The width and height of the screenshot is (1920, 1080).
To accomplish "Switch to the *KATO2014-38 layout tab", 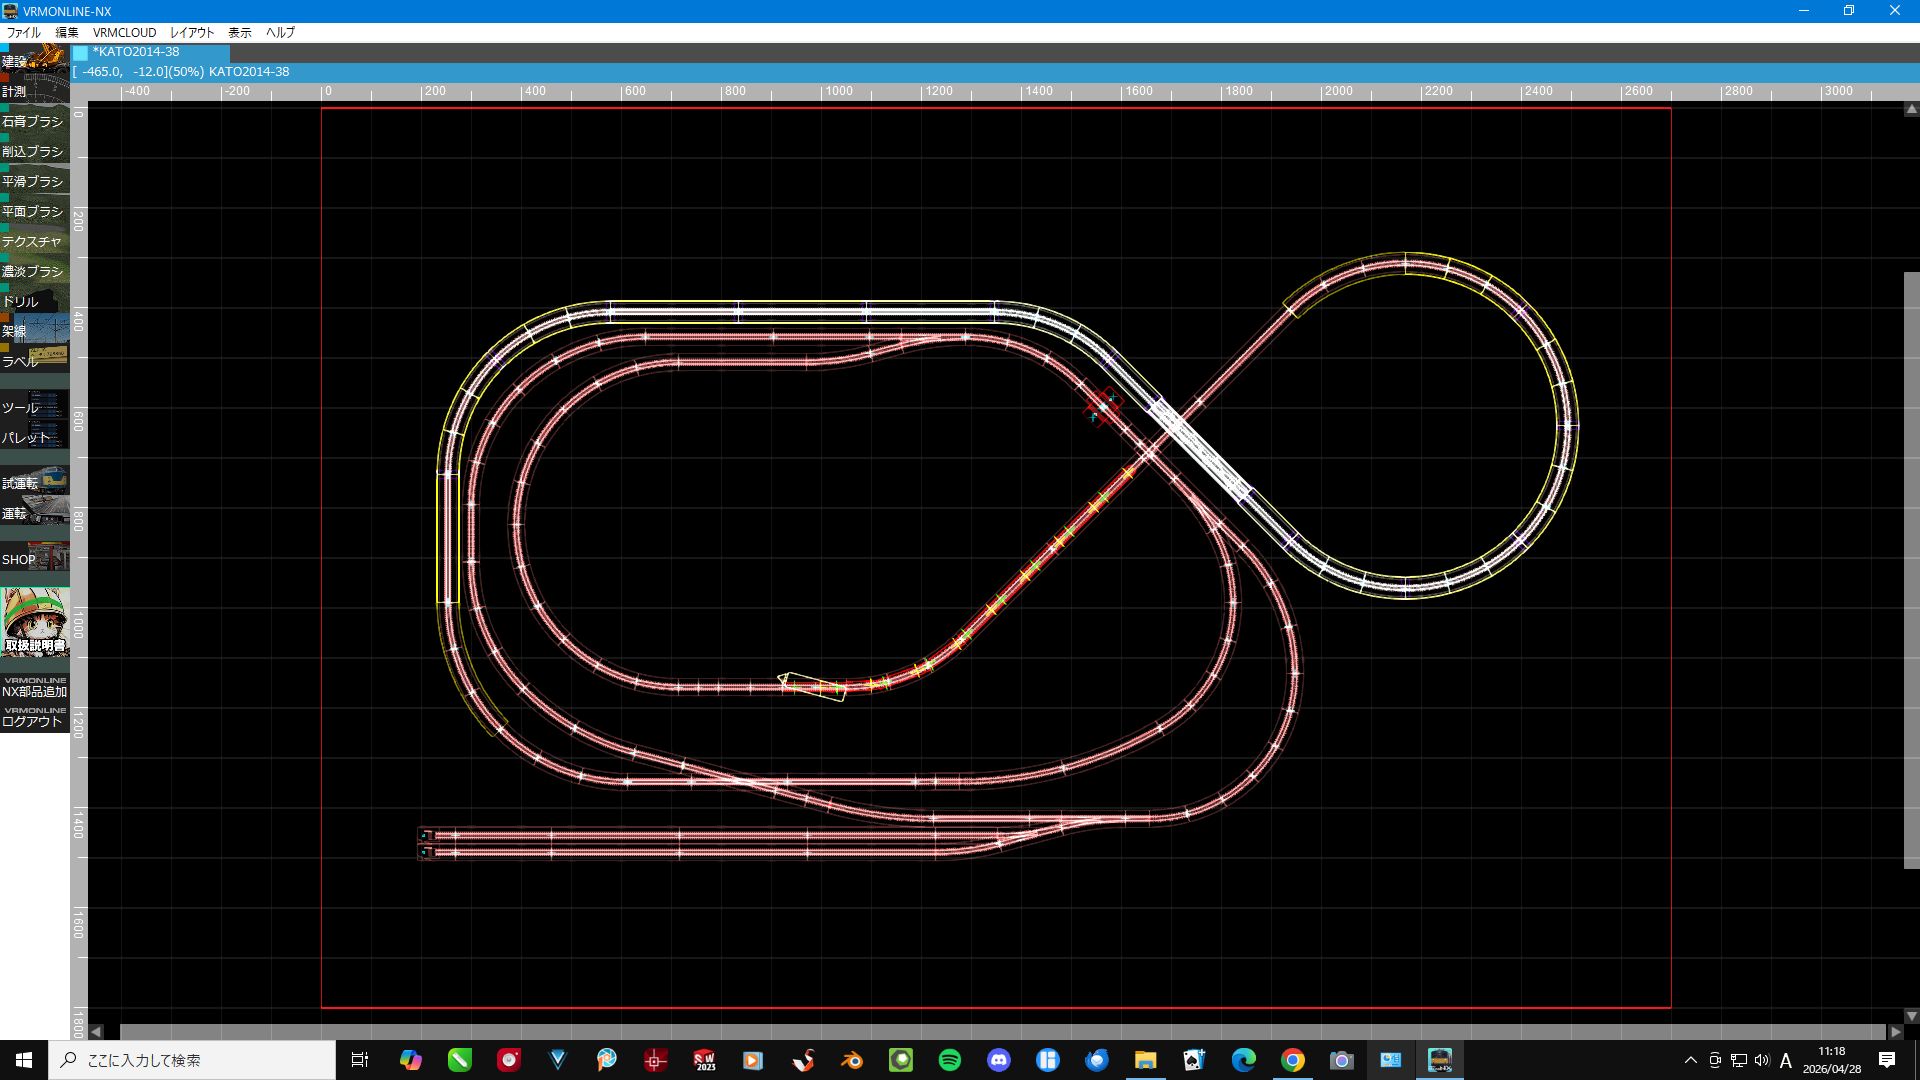I will point(150,52).
